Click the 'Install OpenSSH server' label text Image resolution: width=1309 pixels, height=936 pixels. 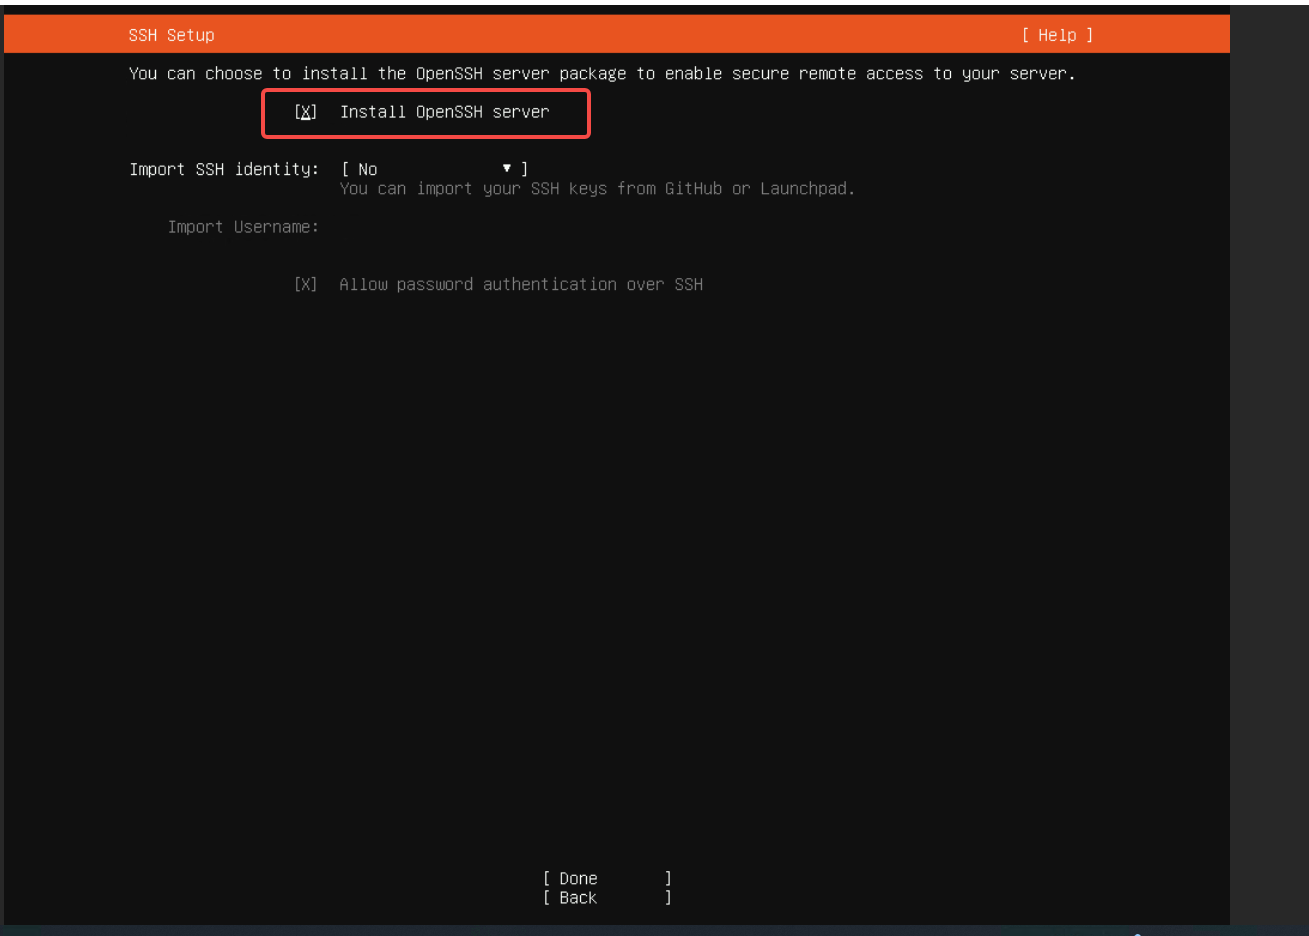[444, 112]
